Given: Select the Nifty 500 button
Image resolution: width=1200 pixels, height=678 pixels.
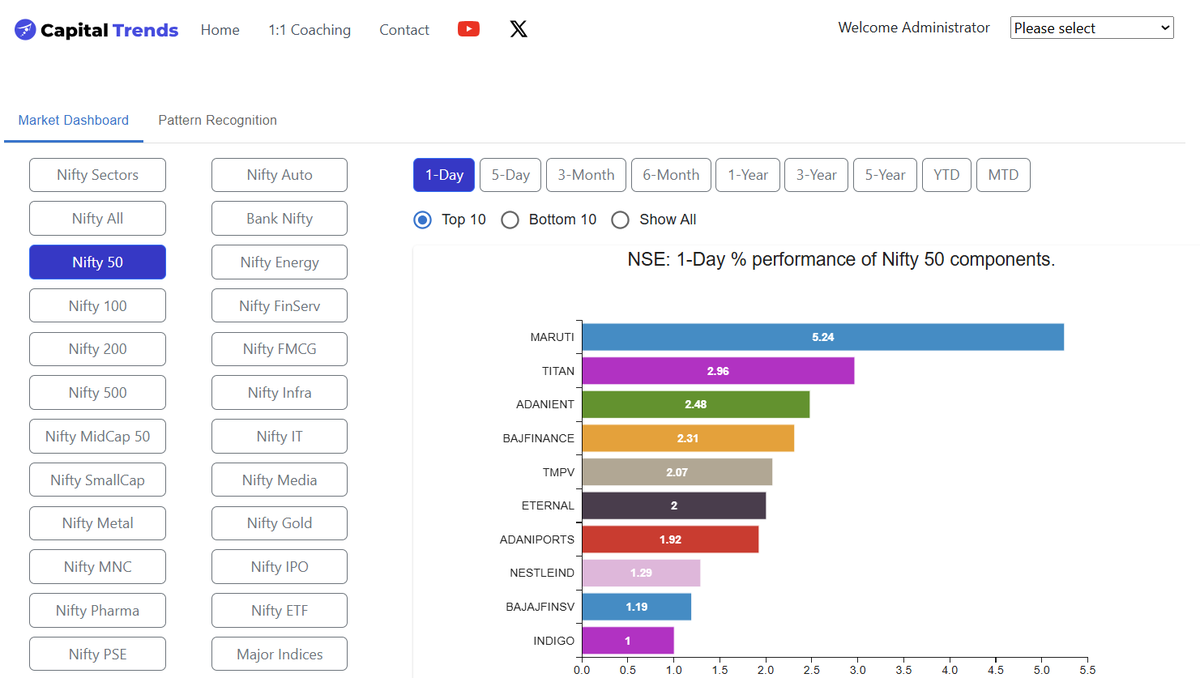Looking at the screenshot, I should (98, 393).
